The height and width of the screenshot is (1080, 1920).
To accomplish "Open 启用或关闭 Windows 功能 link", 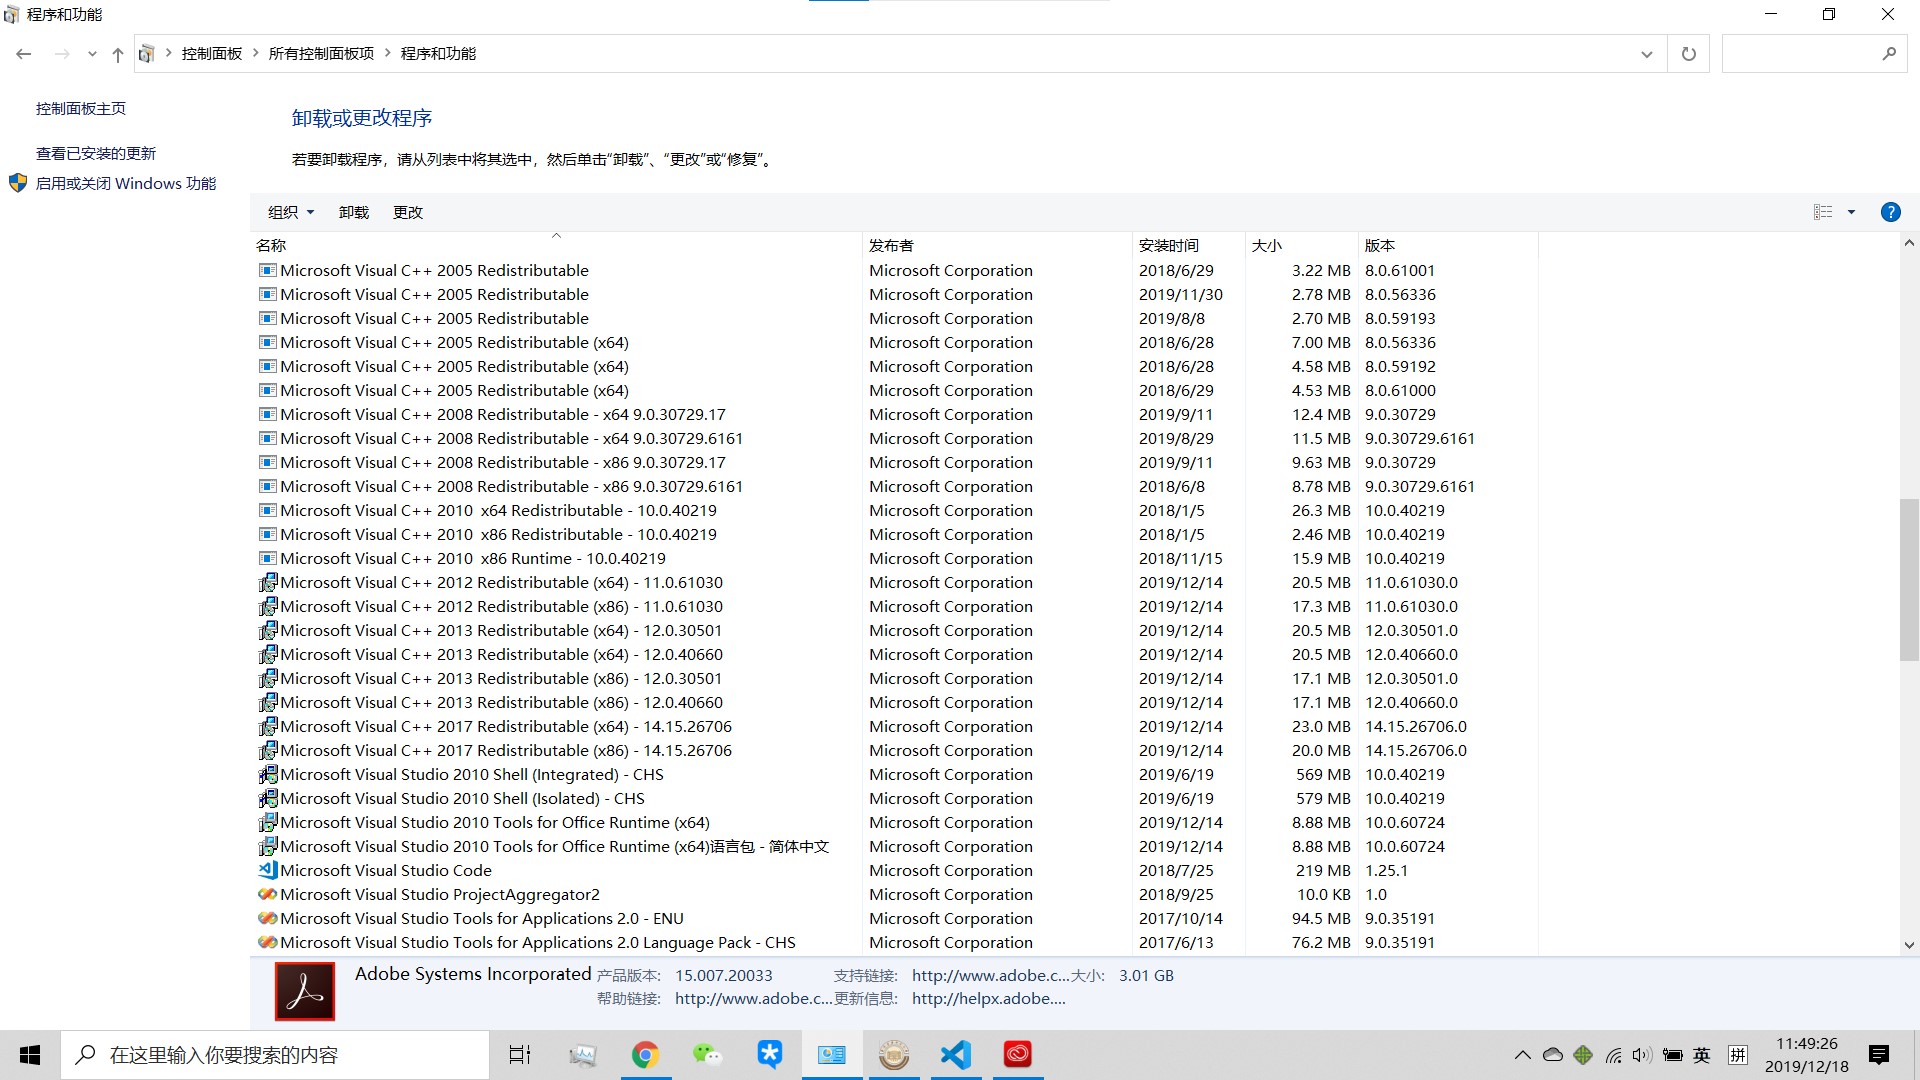I will point(126,184).
